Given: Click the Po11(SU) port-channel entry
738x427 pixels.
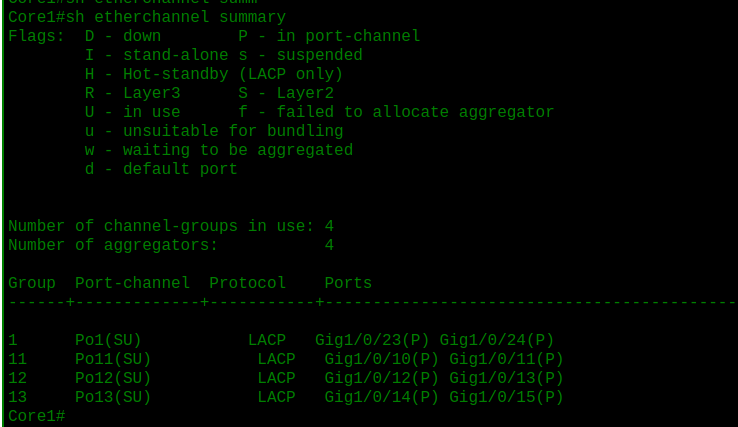Looking at the screenshot, I should 113,359.
